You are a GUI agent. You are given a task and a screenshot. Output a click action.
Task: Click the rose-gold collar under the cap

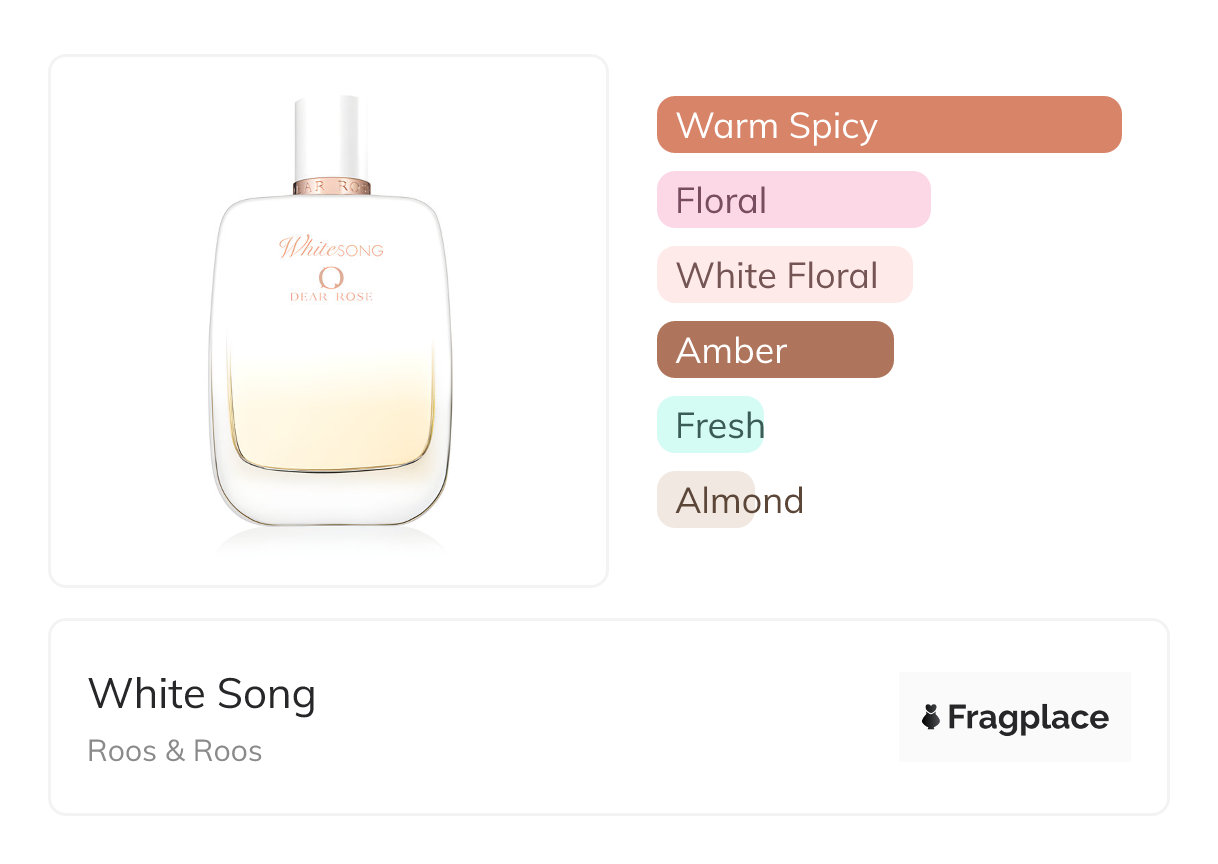coord(331,187)
